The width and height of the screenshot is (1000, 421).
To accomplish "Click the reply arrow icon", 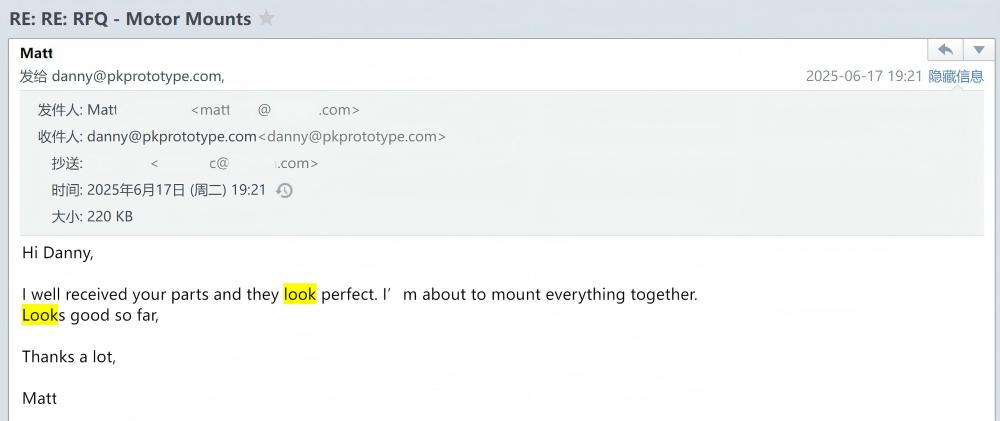I will pyautogui.click(x=945, y=50).
